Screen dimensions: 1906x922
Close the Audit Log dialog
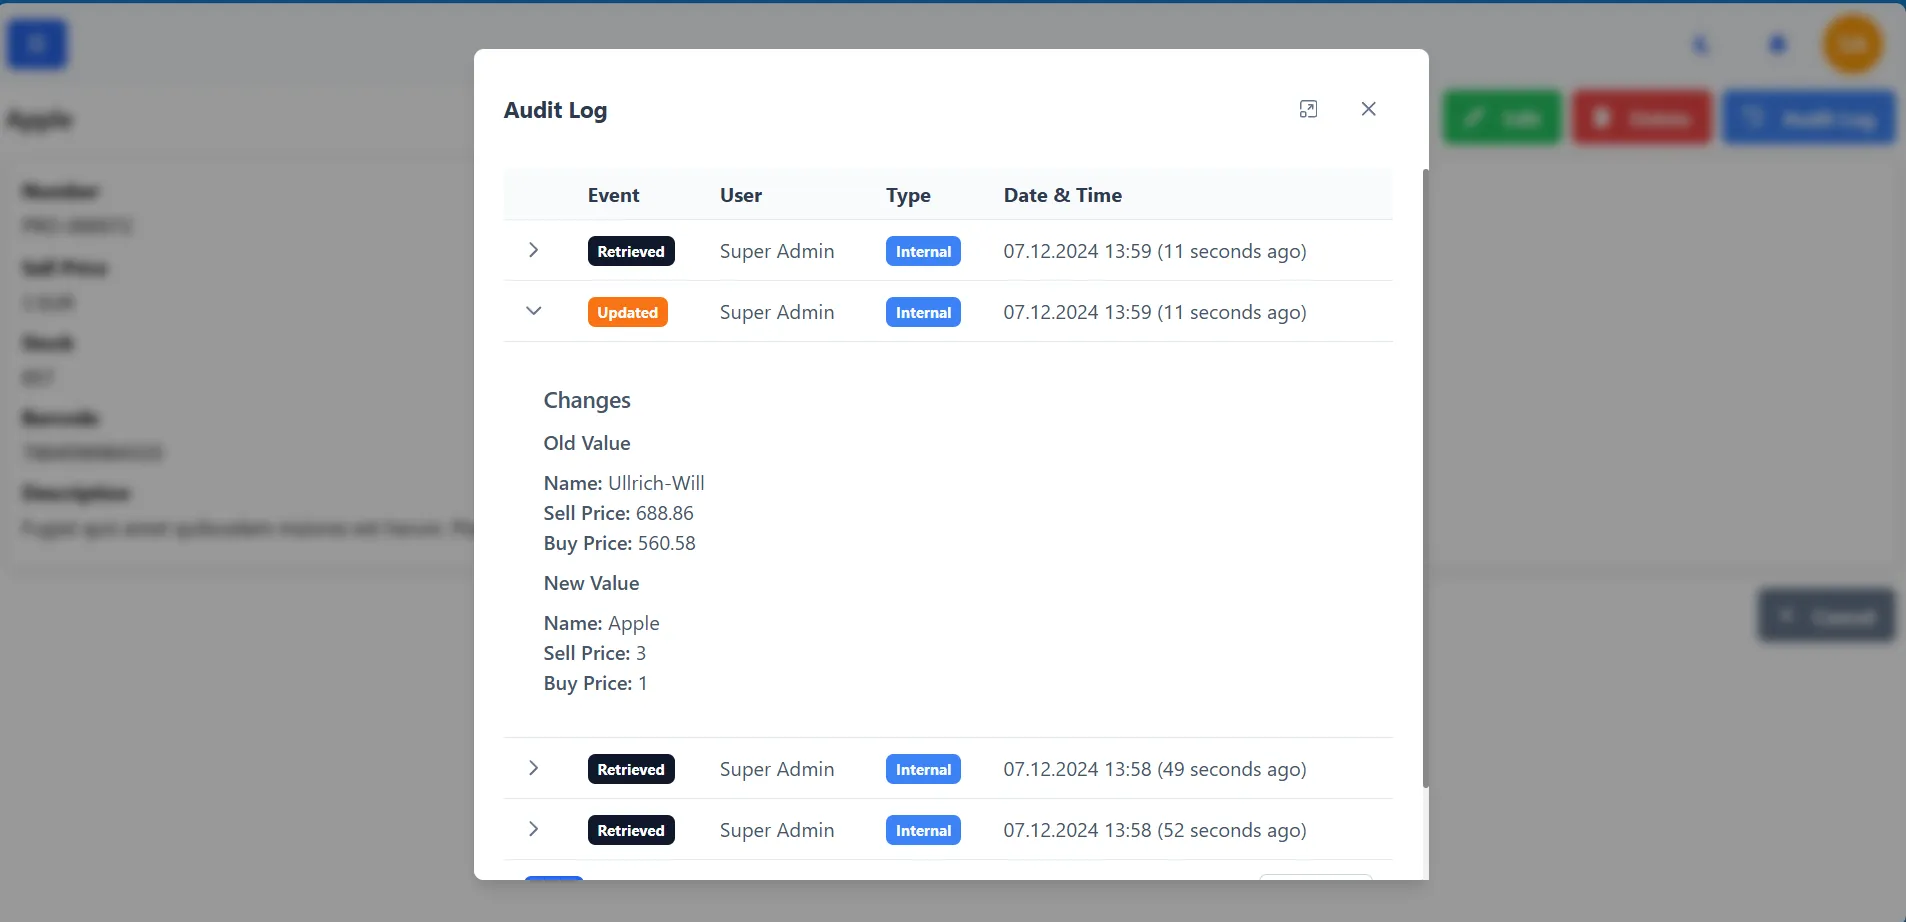click(x=1368, y=109)
